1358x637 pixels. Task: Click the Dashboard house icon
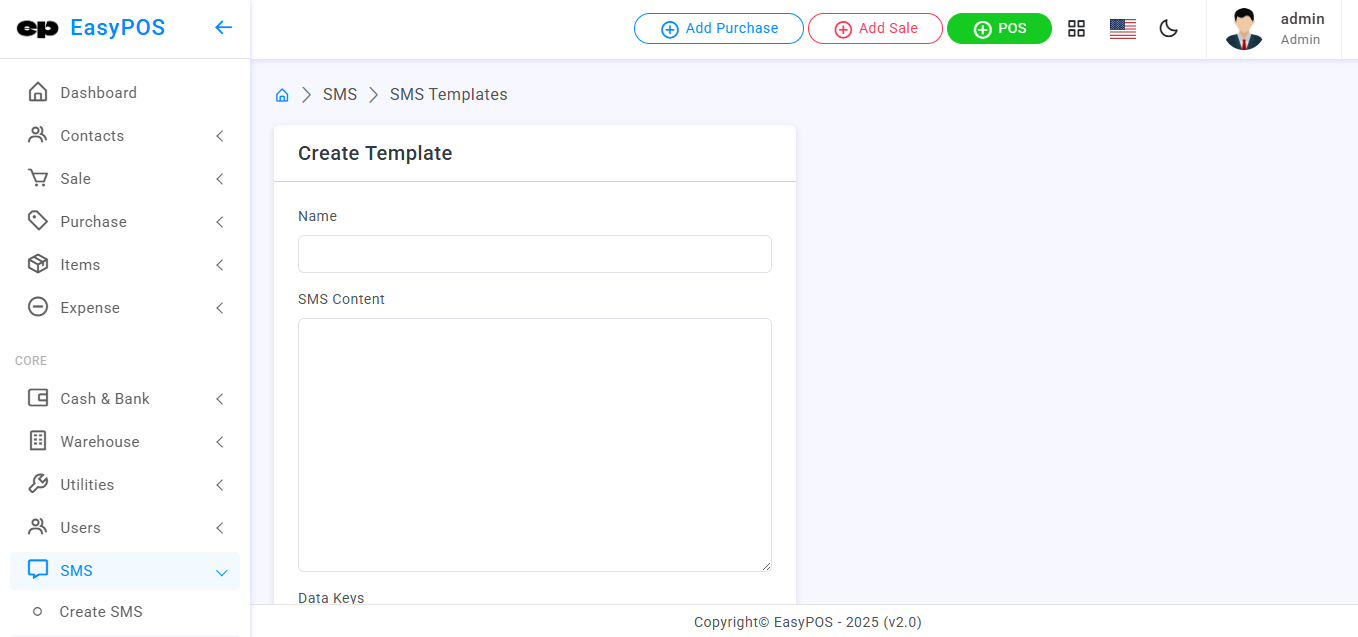click(38, 93)
